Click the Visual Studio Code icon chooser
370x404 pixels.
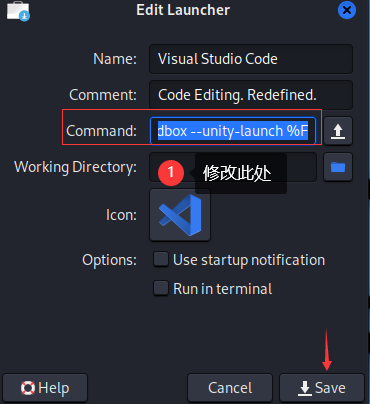180,215
